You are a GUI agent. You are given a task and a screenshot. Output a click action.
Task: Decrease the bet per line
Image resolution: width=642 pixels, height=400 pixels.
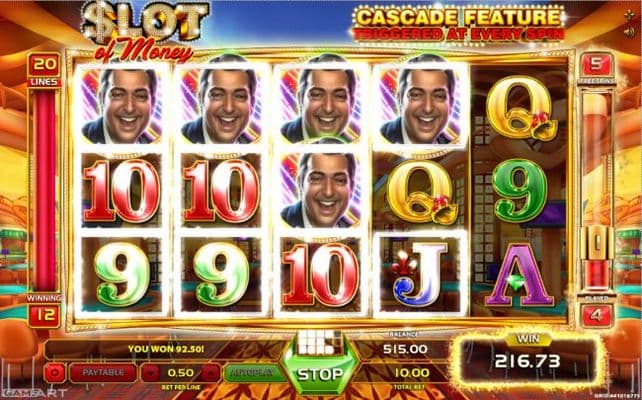pyautogui.click(x=151, y=373)
